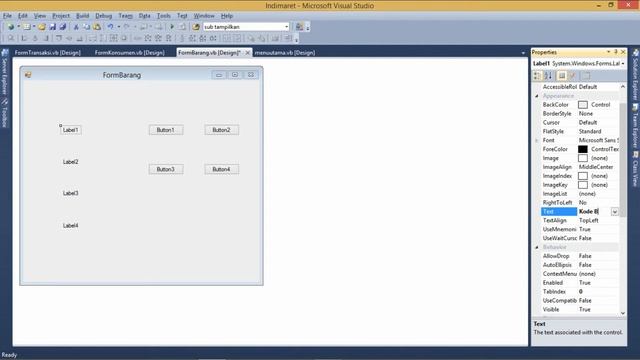Close the FormBarang.vb [Design] tab
Image resolution: width=640 pixels, height=360 pixels.
(x=247, y=53)
